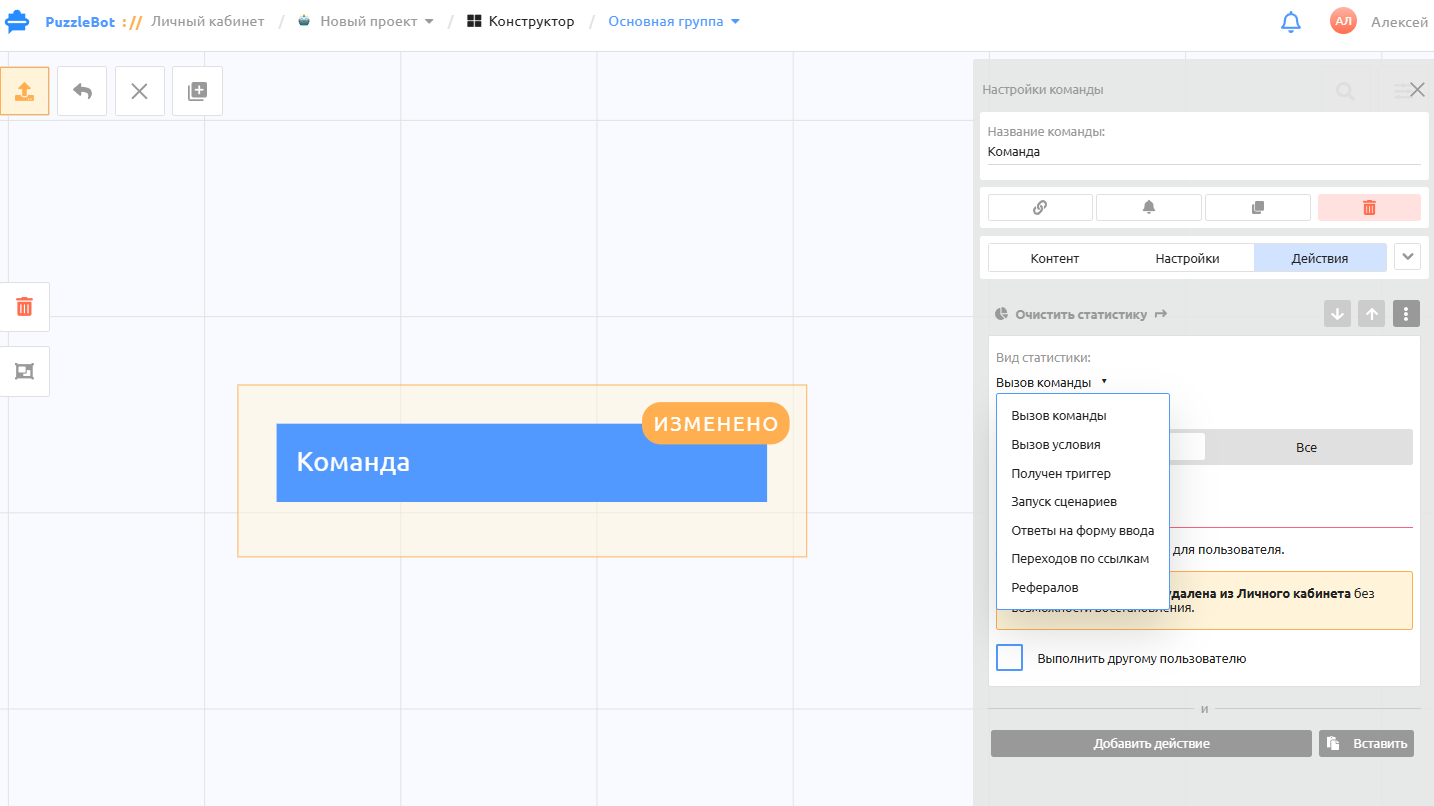
Task: Click the 'Вставить' button
Action: (x=1366, y=743)
